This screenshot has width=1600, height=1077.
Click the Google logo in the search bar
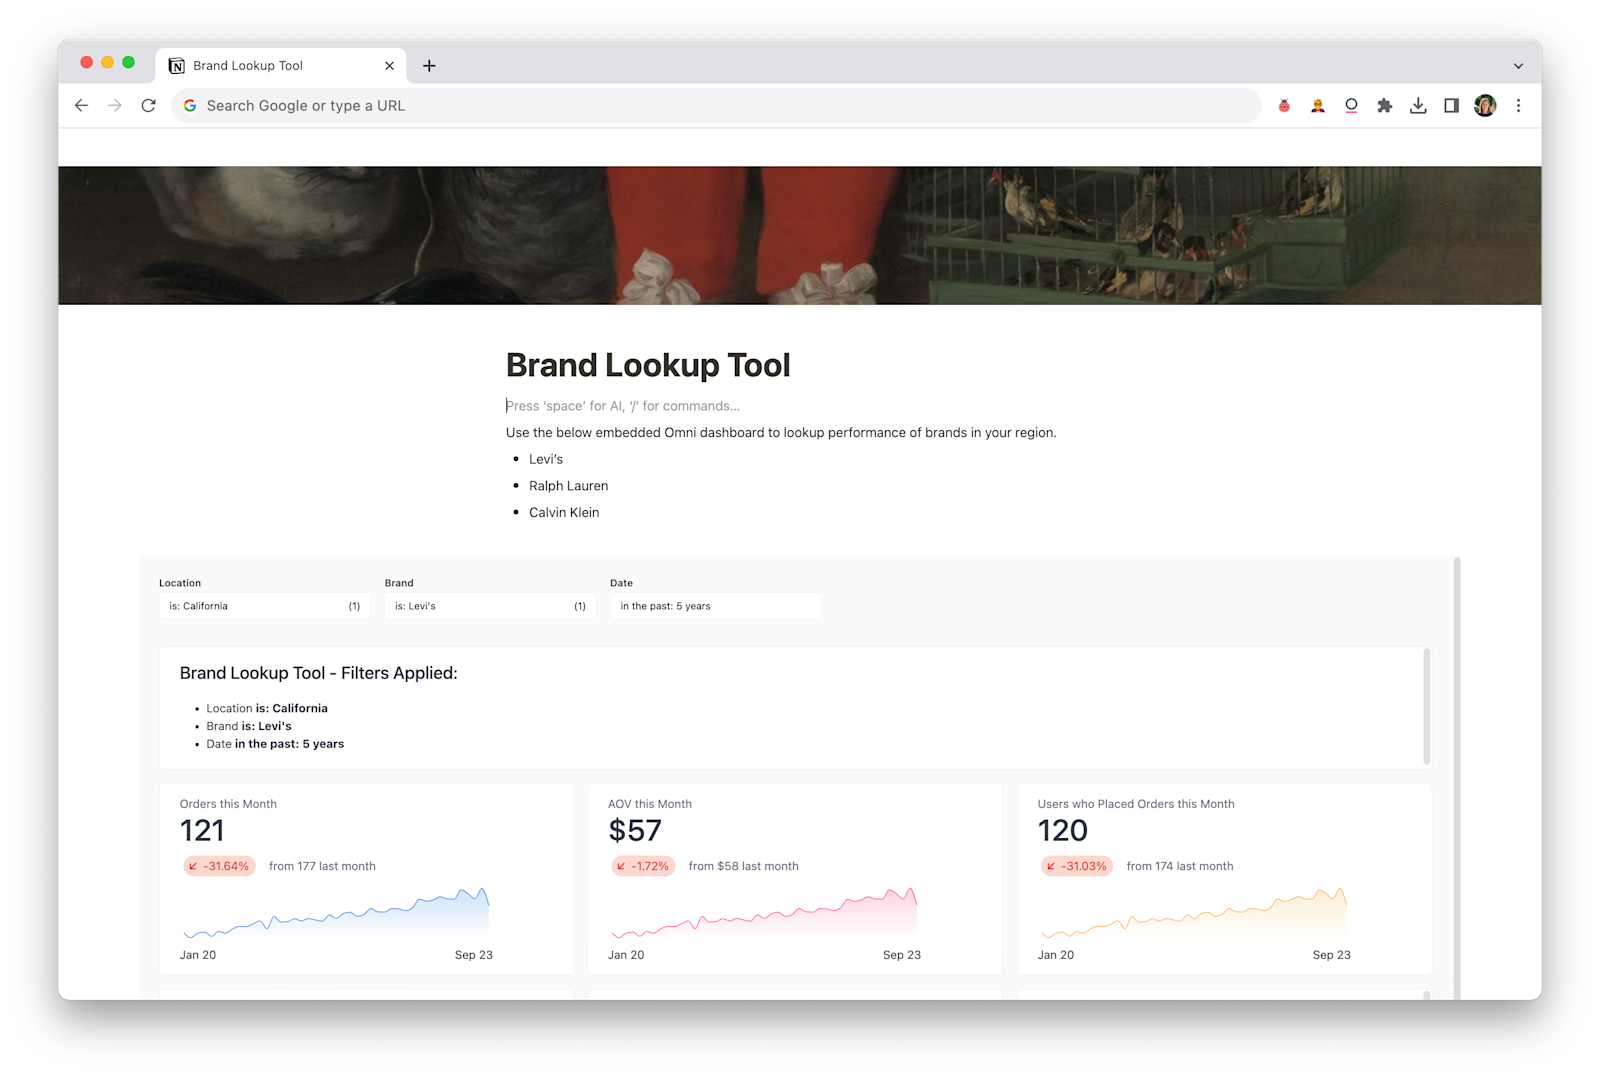click(x=190, y=105)
